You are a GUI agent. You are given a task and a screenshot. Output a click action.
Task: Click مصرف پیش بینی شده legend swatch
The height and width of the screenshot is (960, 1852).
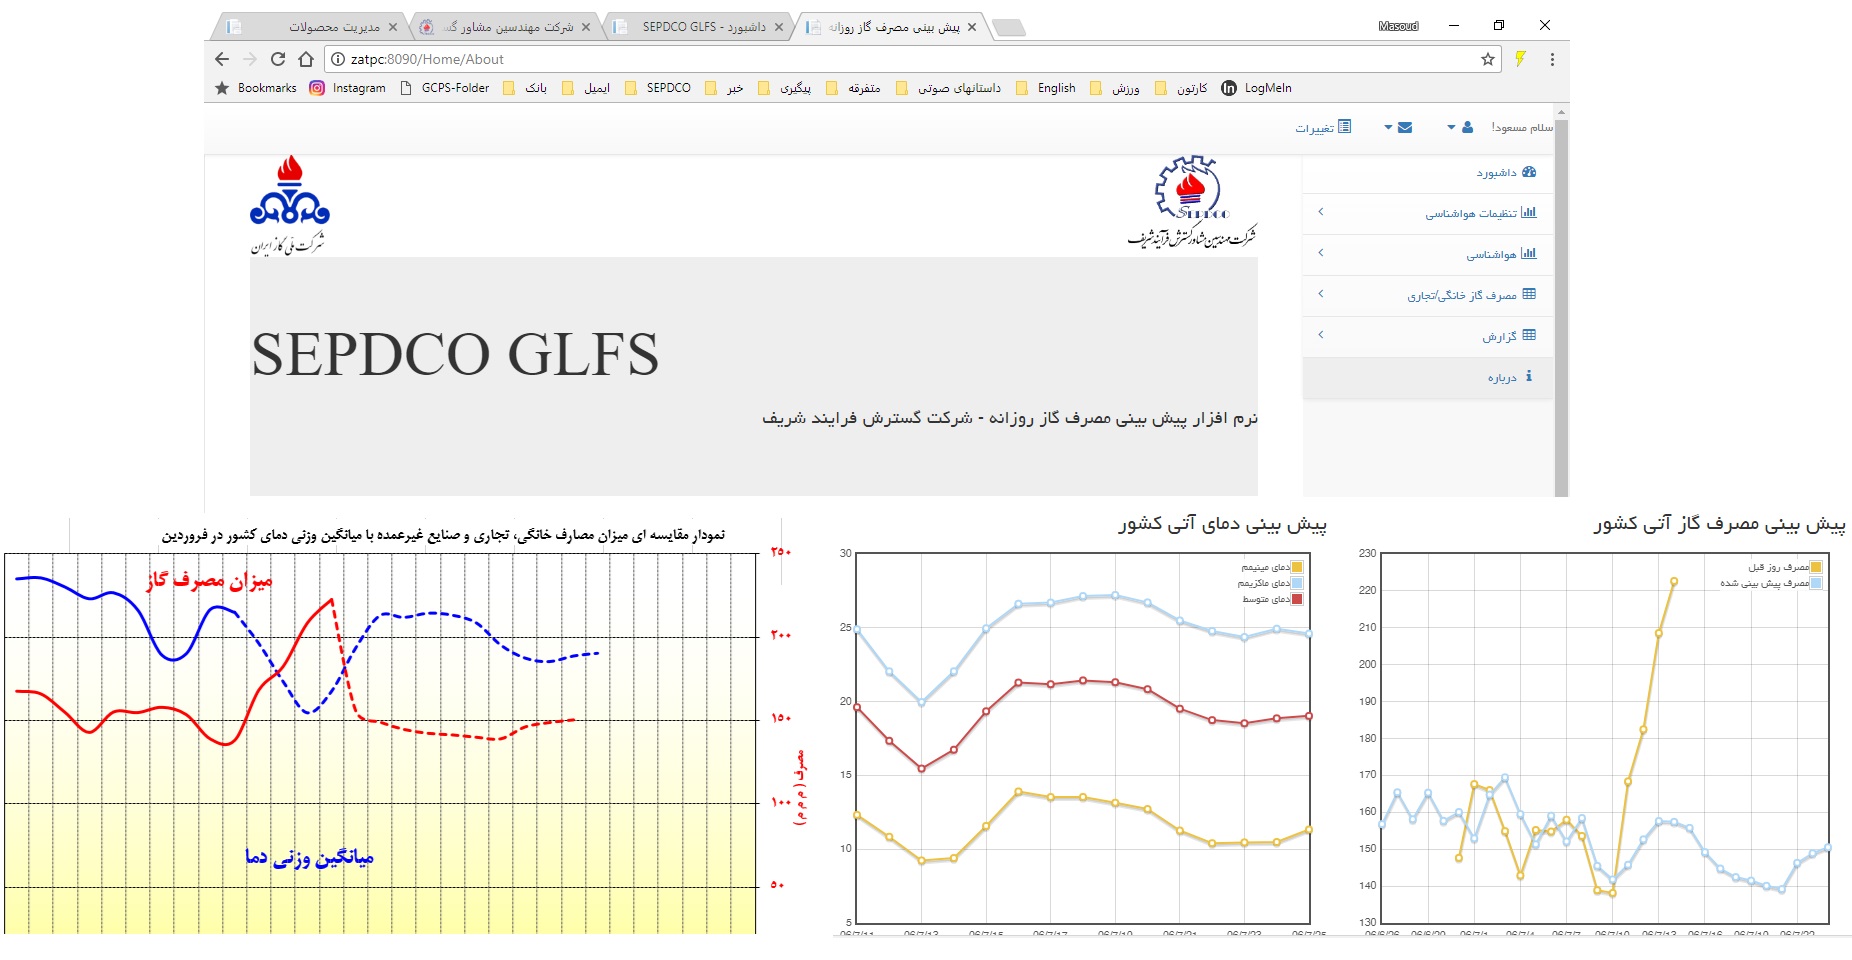(x=1816, y=583)
